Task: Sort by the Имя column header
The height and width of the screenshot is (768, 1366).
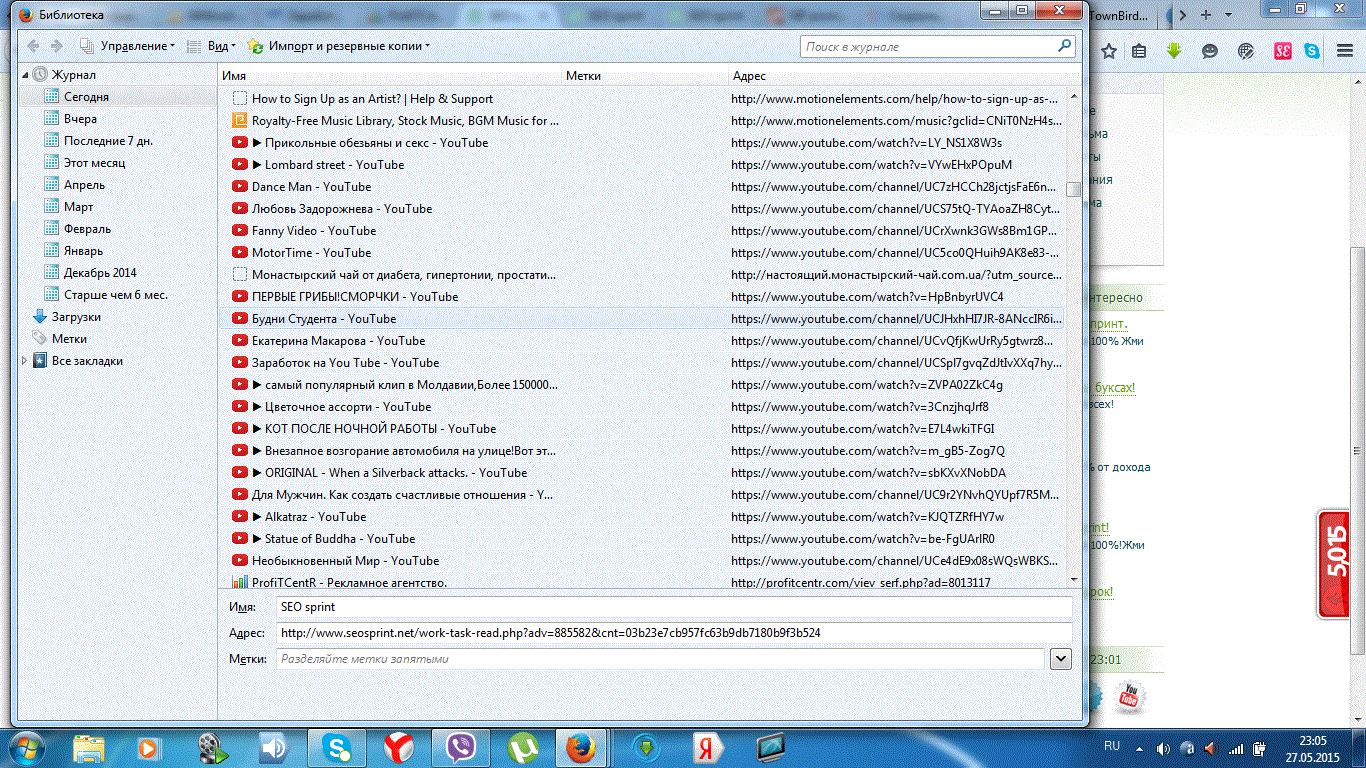Action: (390, 76)
